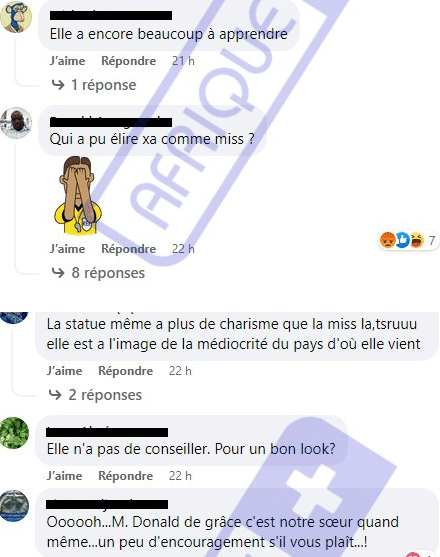Reply to the 'Qui a pu élire' comment
Image resolution: width=440 pixels, height=557 pixels.
(129, 249)
